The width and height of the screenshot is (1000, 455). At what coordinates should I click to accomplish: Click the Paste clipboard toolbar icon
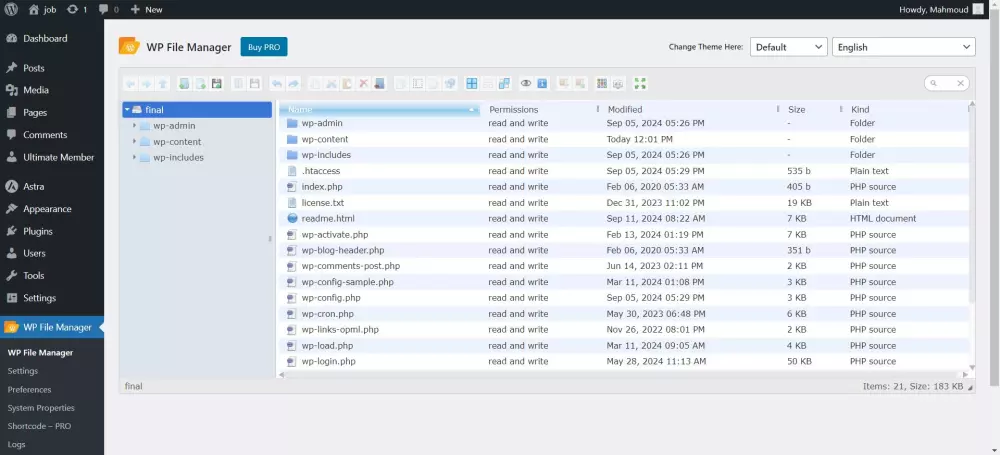(x=347, y=84)
